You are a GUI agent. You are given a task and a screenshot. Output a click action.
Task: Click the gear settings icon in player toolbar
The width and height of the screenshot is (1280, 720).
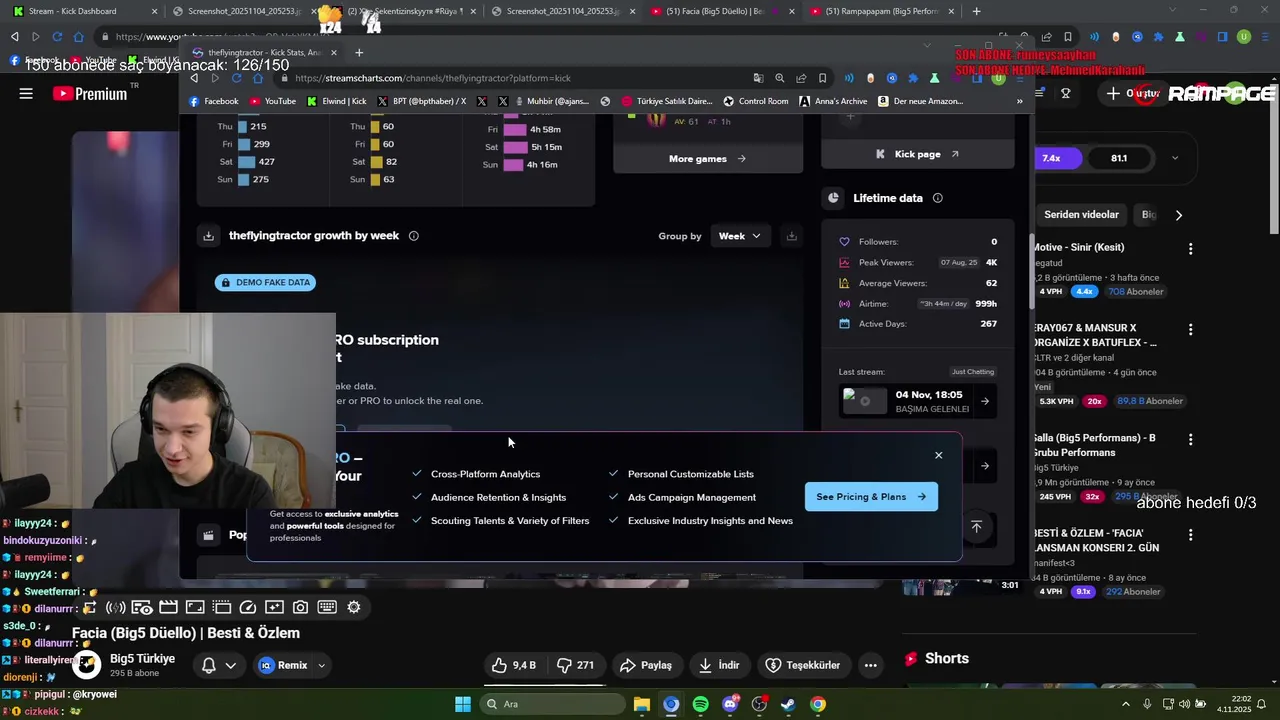[x=354, y=607]
